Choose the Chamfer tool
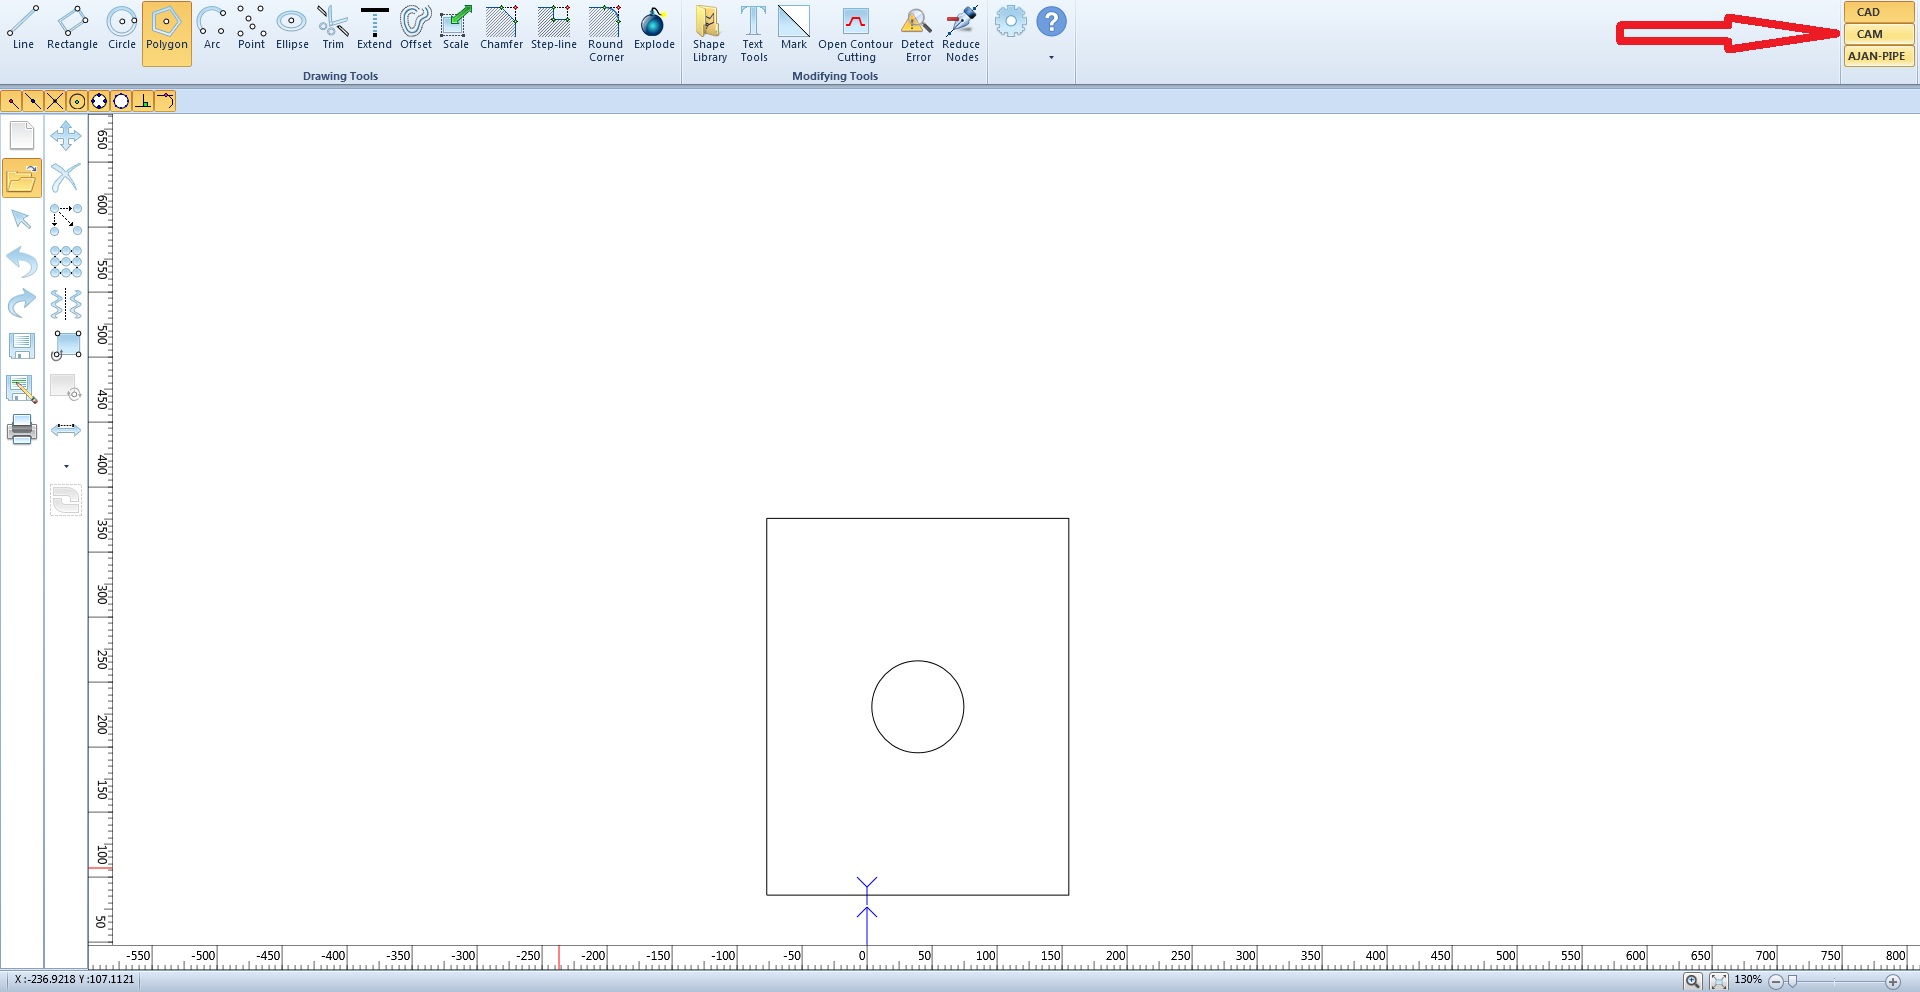 (x=501, y=28)
